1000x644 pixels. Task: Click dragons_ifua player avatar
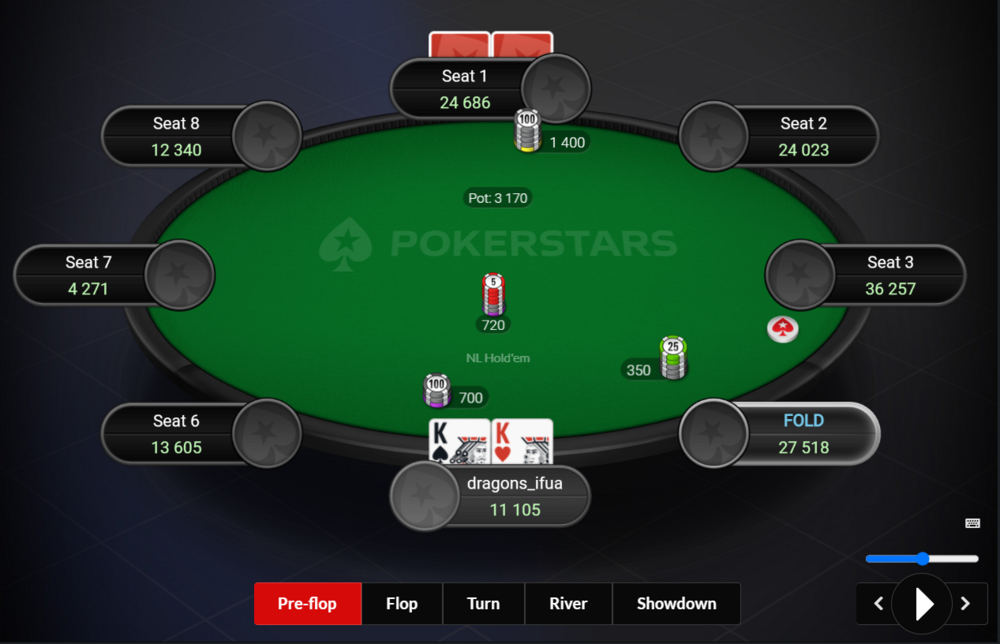tap(424, 496)
